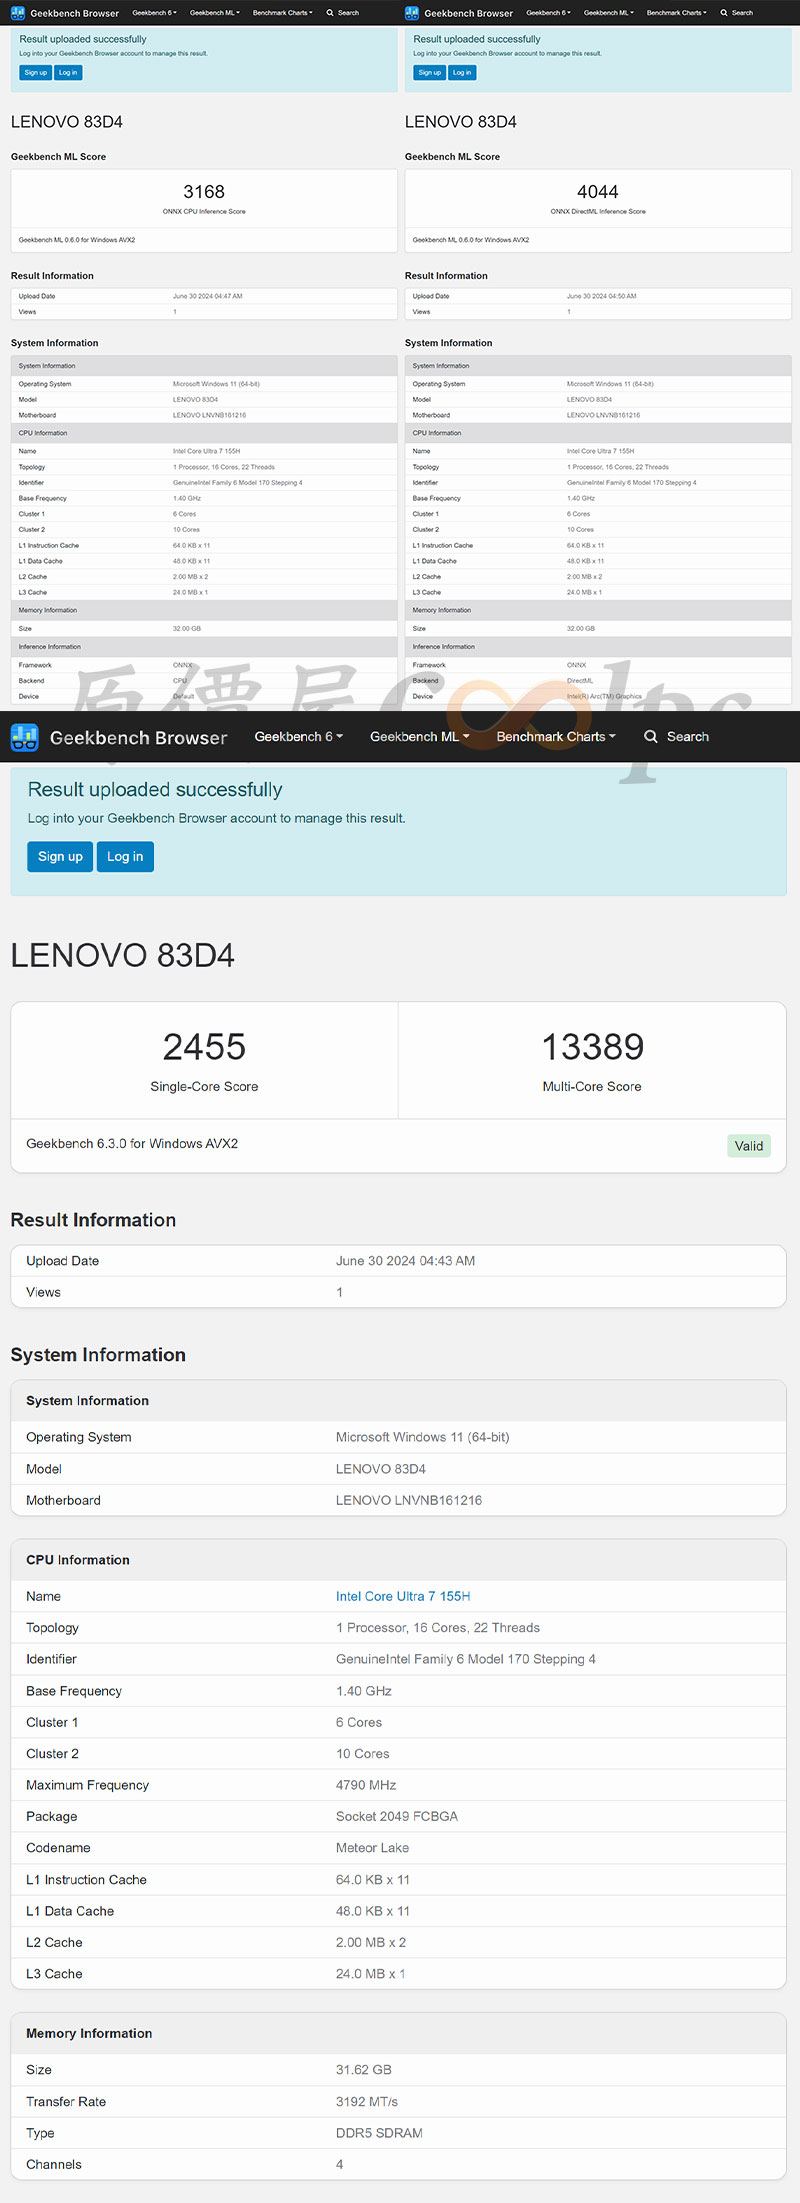
Task: Click the 'ONNX CPU Inference Score' label
Action: (204, 212)
